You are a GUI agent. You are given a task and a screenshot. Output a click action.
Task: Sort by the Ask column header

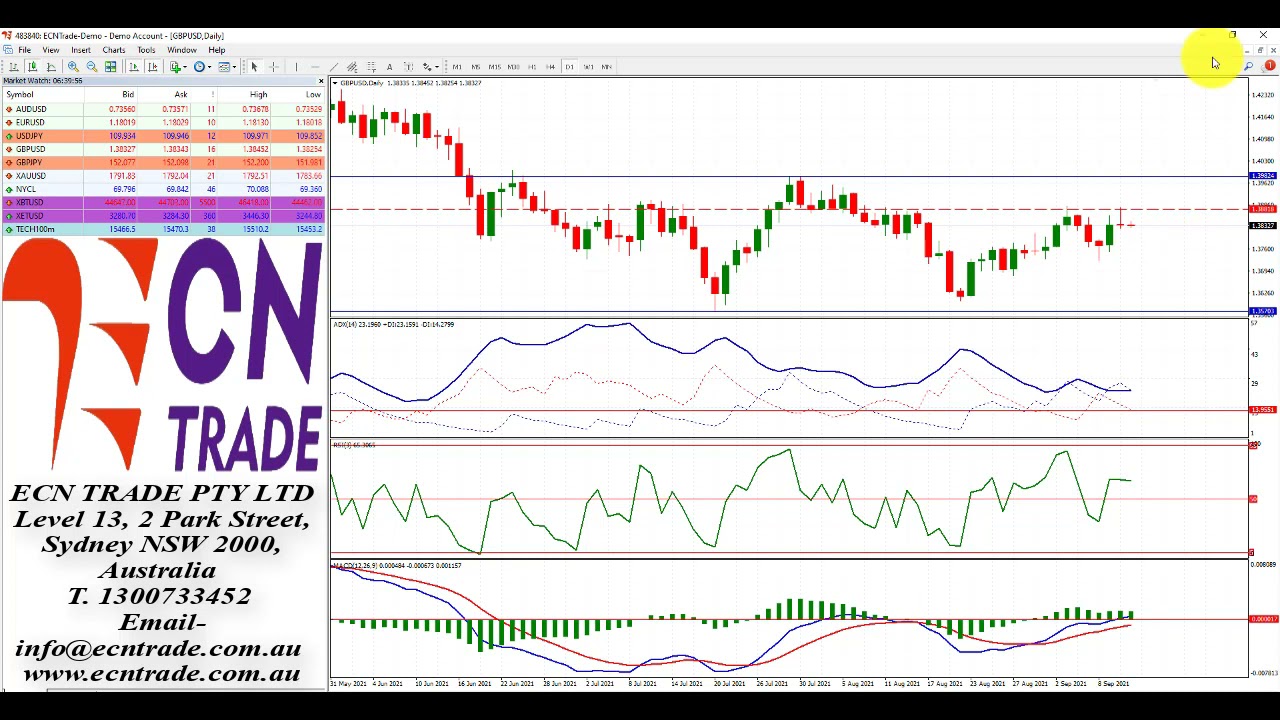(165, 95)
